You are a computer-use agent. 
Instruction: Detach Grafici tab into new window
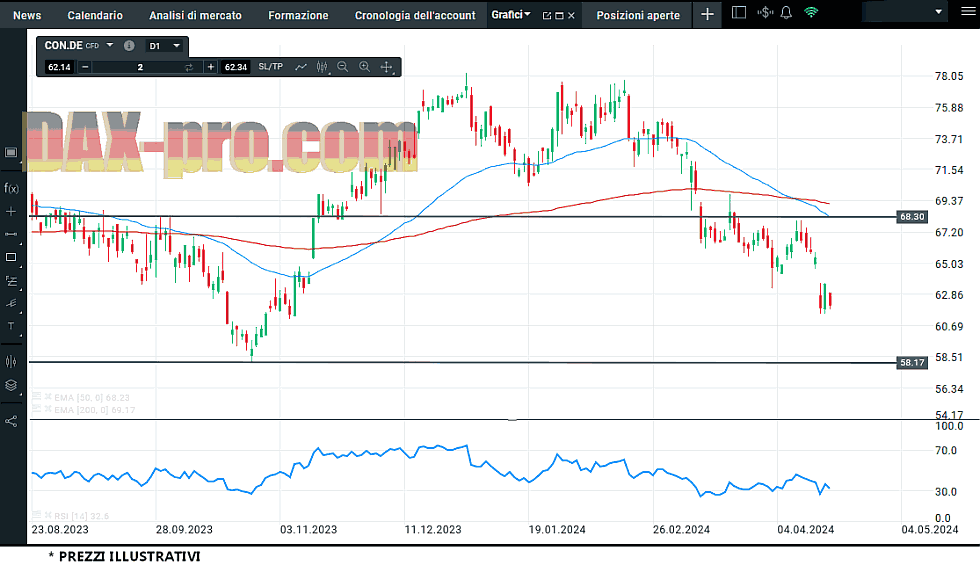click(547, 16)
